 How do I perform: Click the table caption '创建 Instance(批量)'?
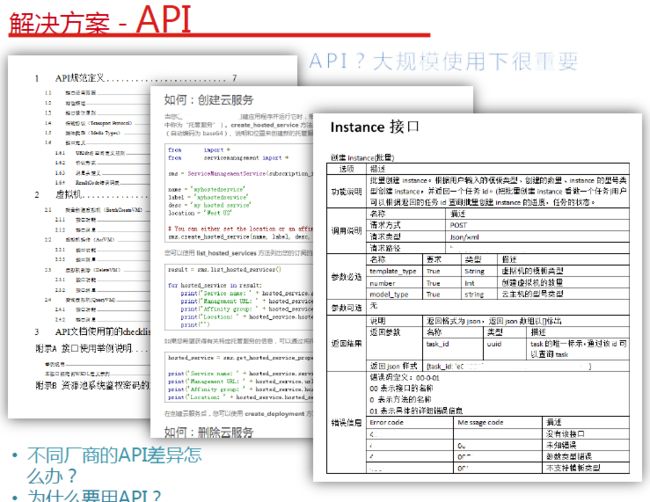coord(362,158)
